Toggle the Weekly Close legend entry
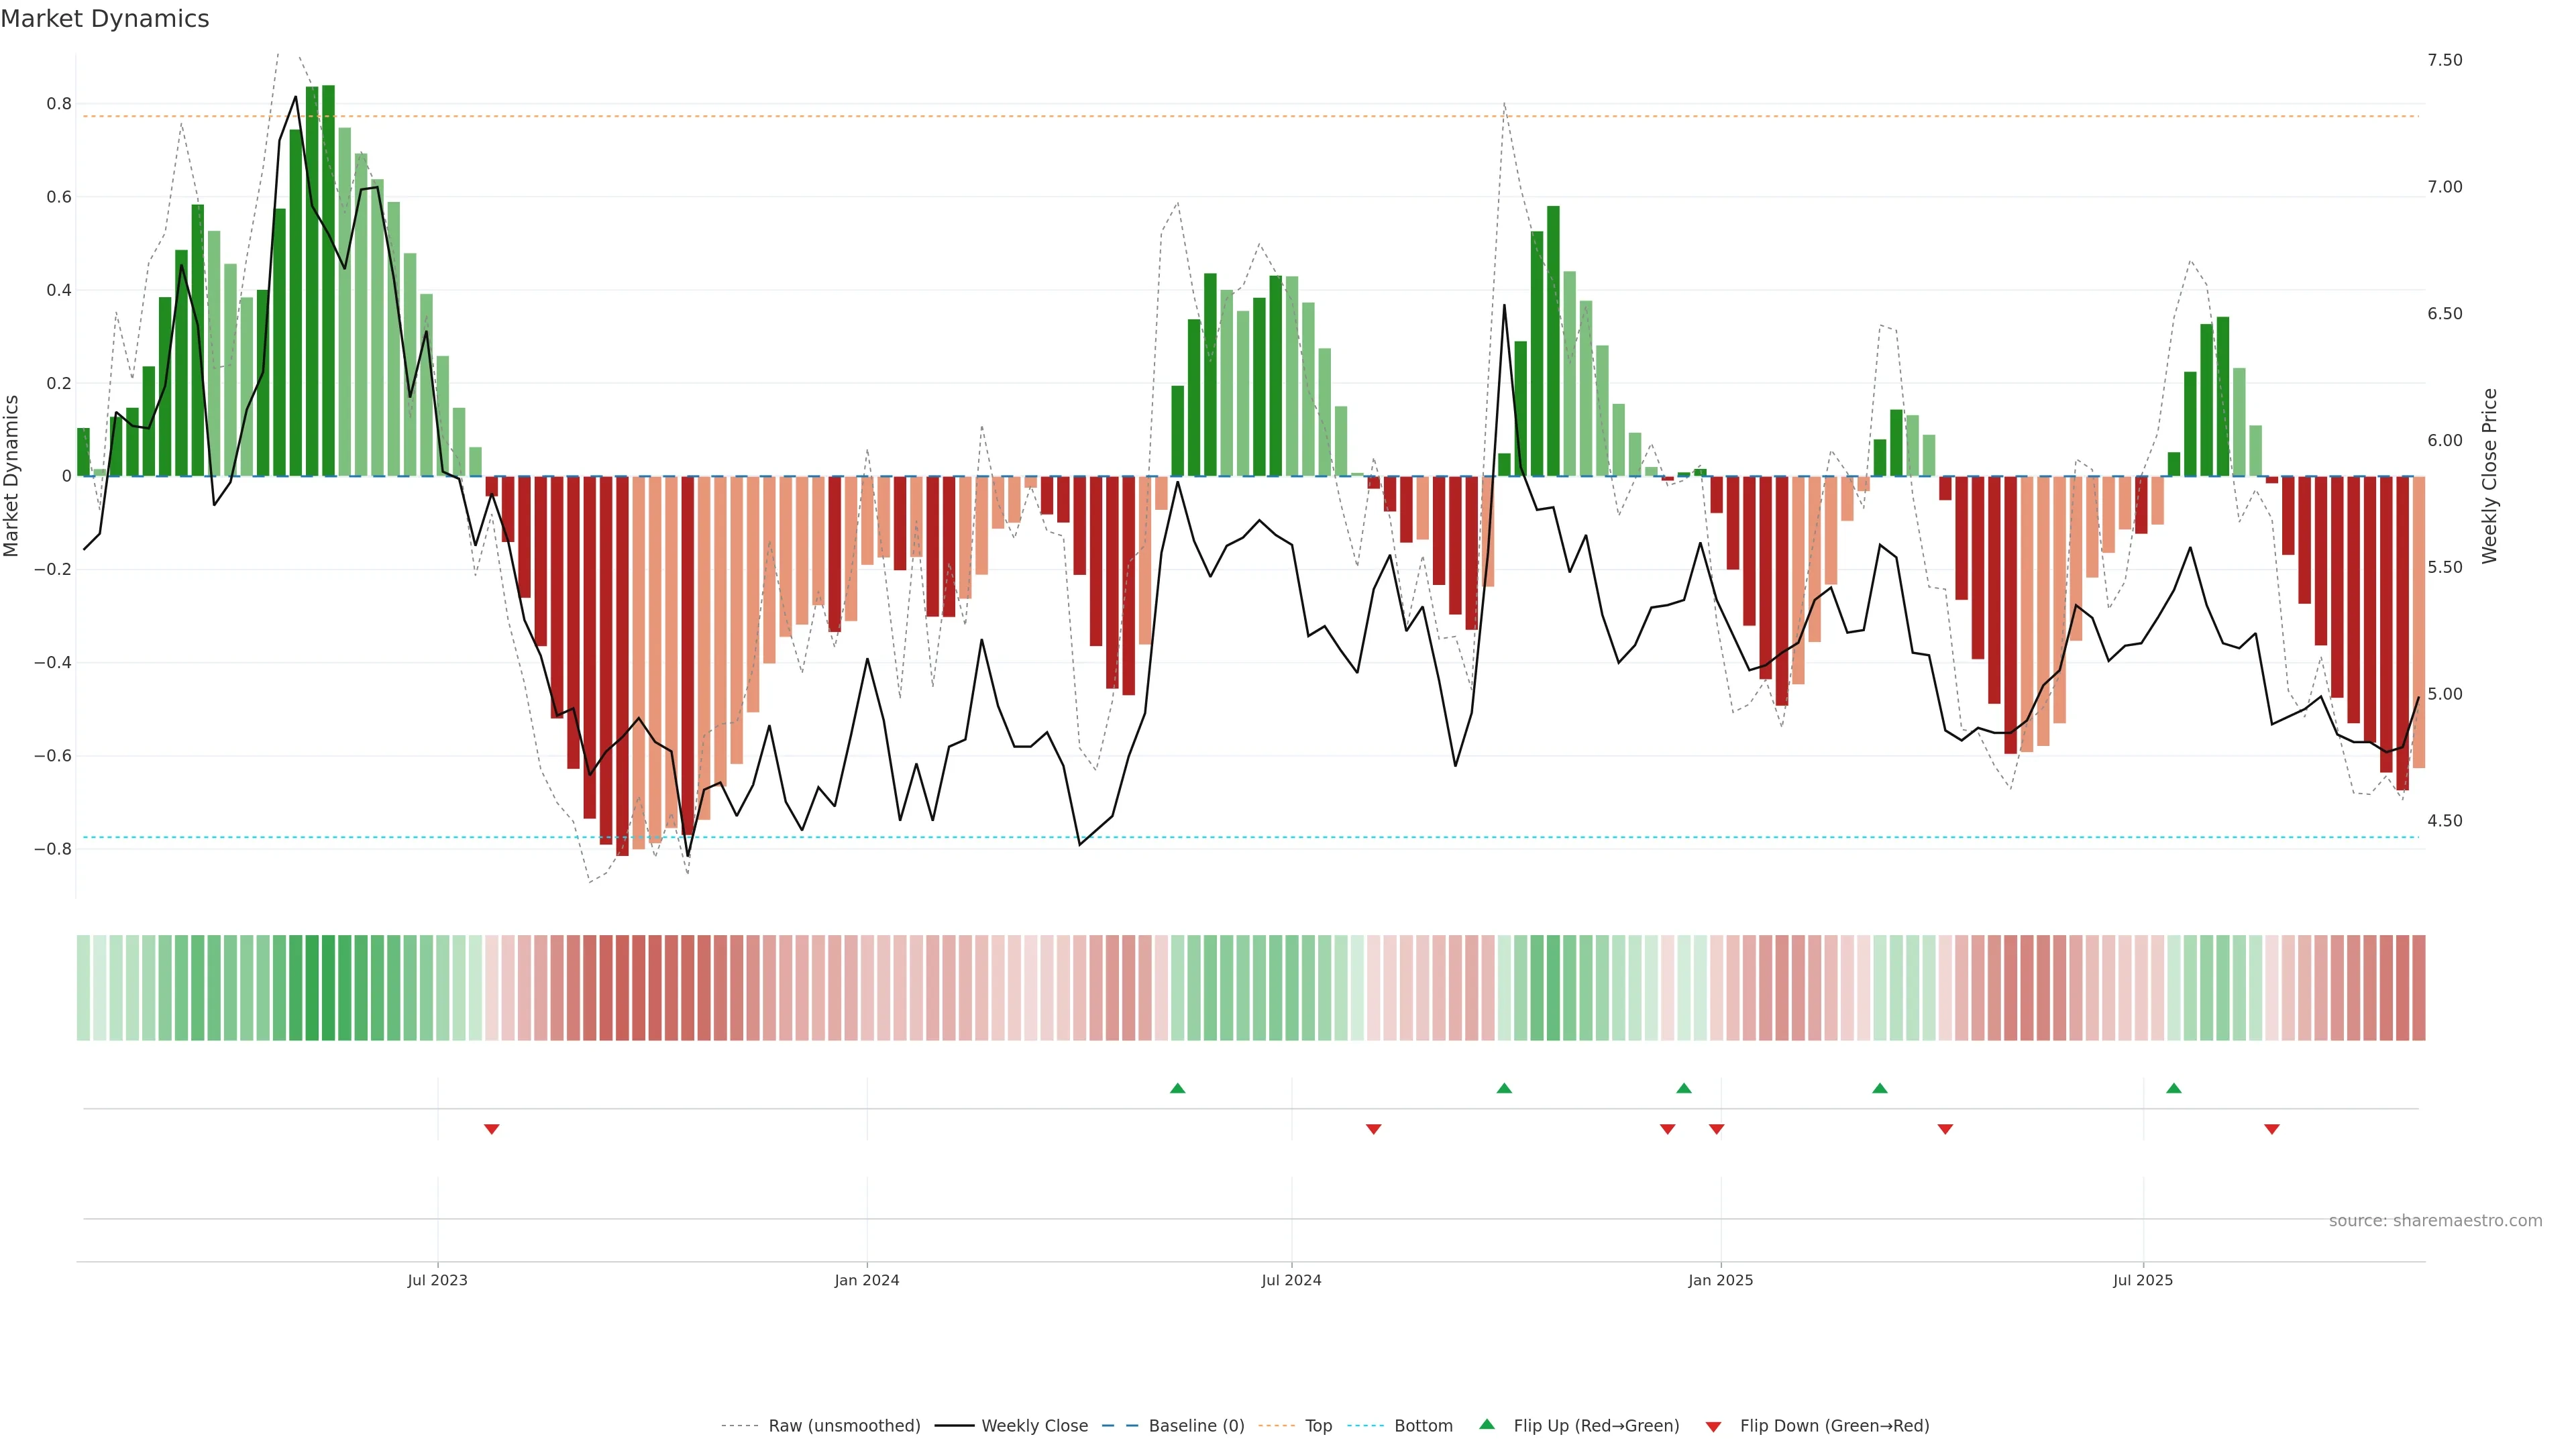Viewport: 2576px width, 1449px height. 1034,1426
